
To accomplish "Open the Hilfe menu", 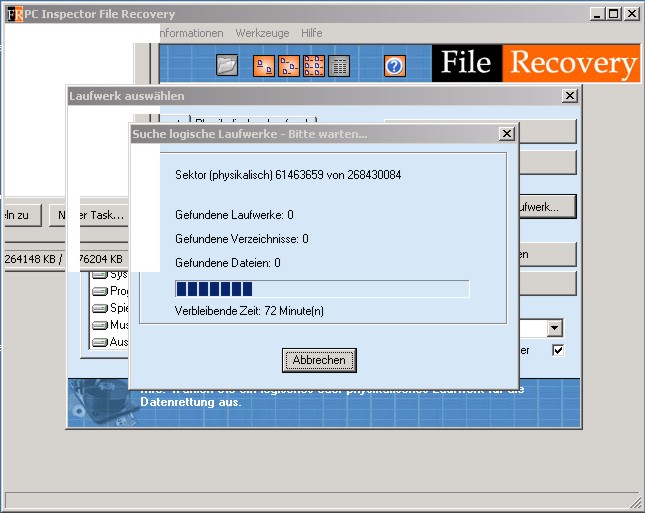I will click(x=311, y=33).
